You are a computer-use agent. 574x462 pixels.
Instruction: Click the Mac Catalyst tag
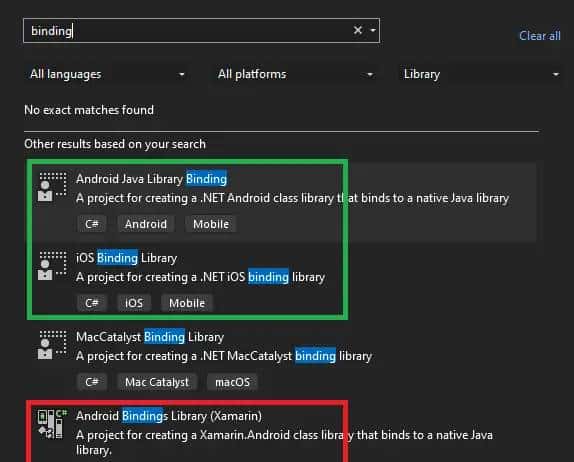click(x=157, y=382)
